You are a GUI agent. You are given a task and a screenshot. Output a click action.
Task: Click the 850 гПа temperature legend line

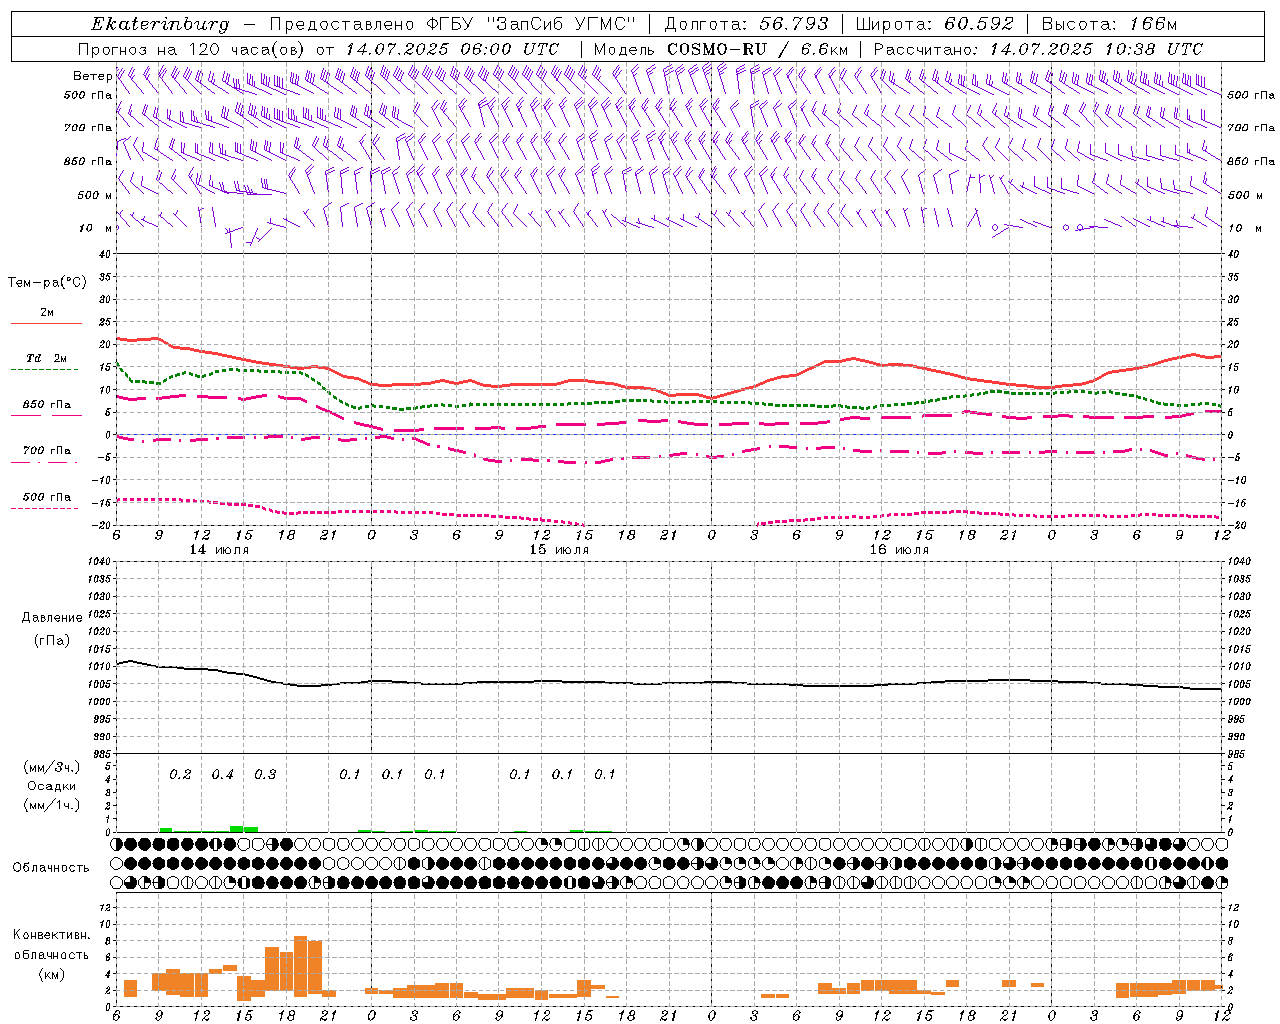pos(46,415)
